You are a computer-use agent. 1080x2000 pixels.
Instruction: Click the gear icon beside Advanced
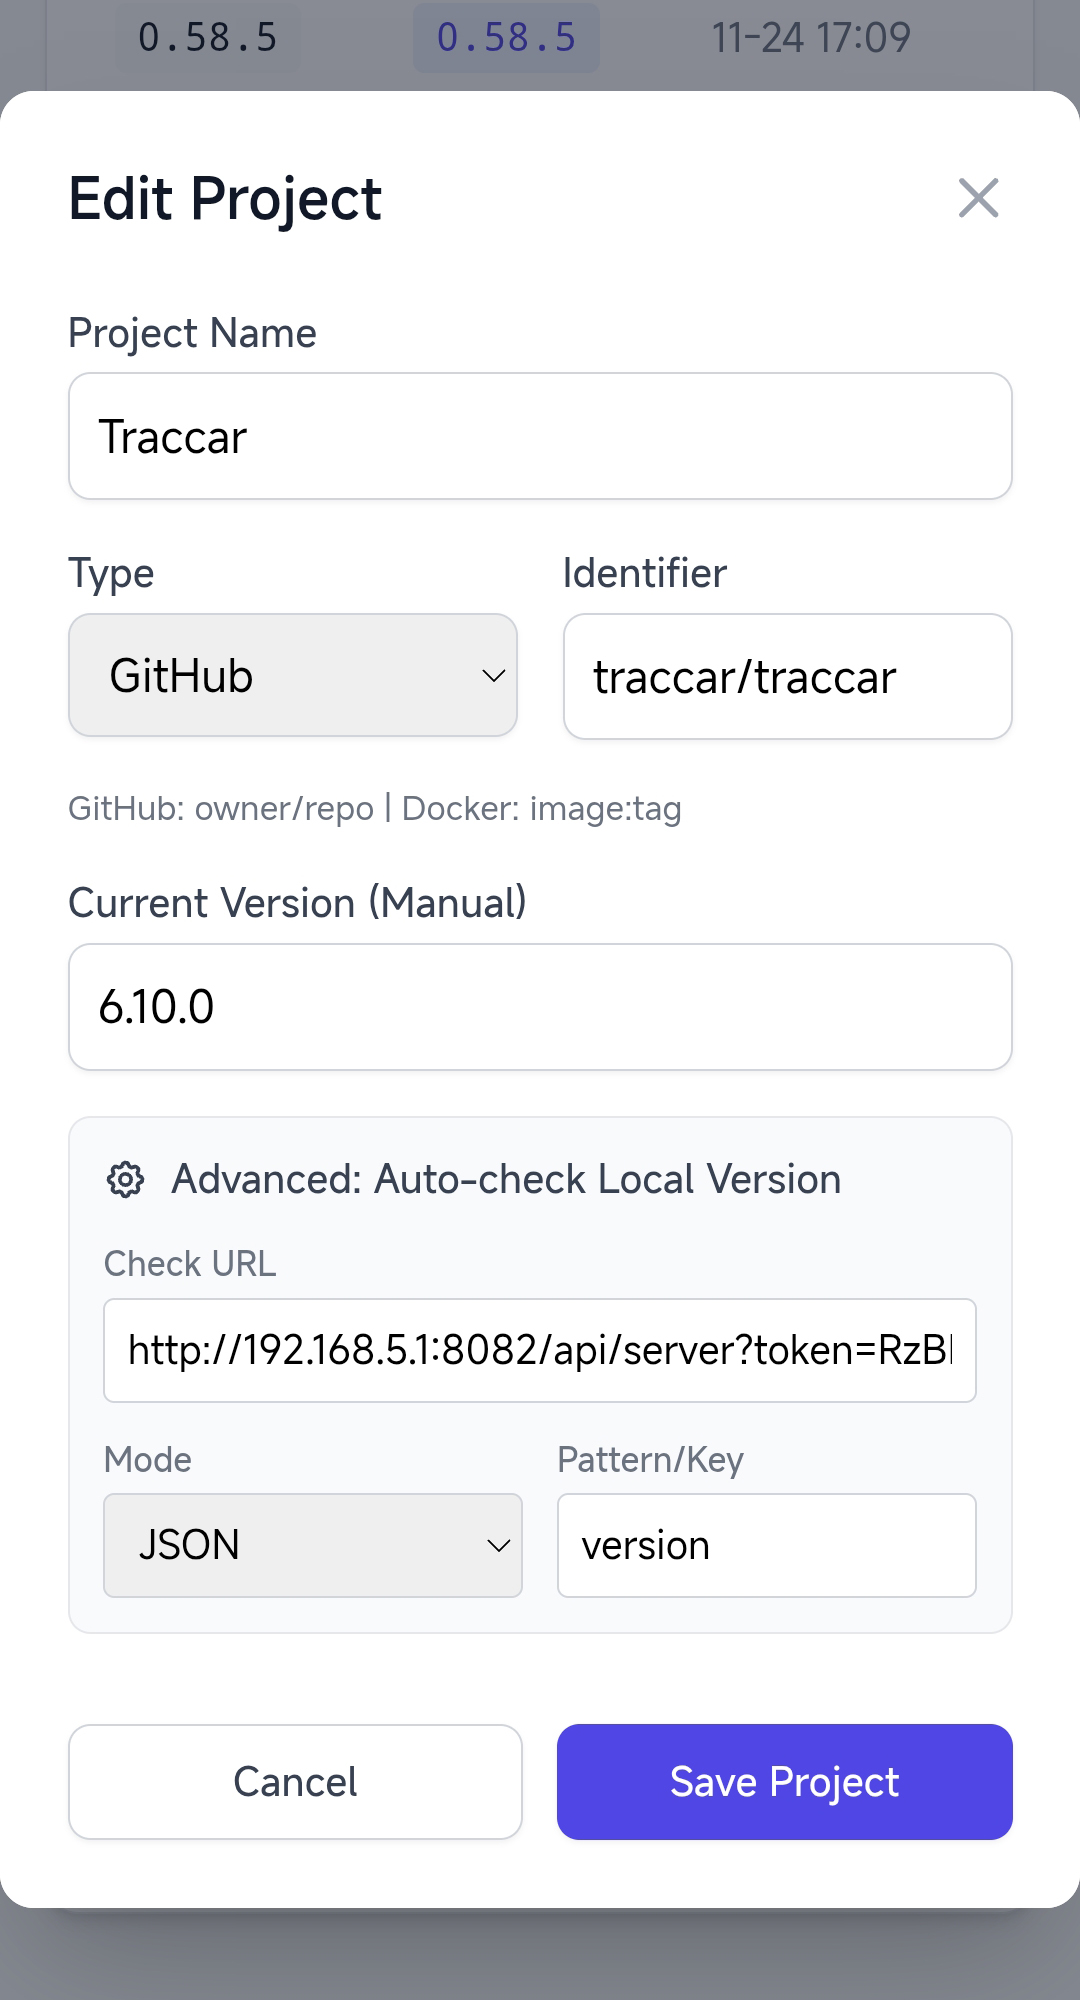tap(126, 1180)
